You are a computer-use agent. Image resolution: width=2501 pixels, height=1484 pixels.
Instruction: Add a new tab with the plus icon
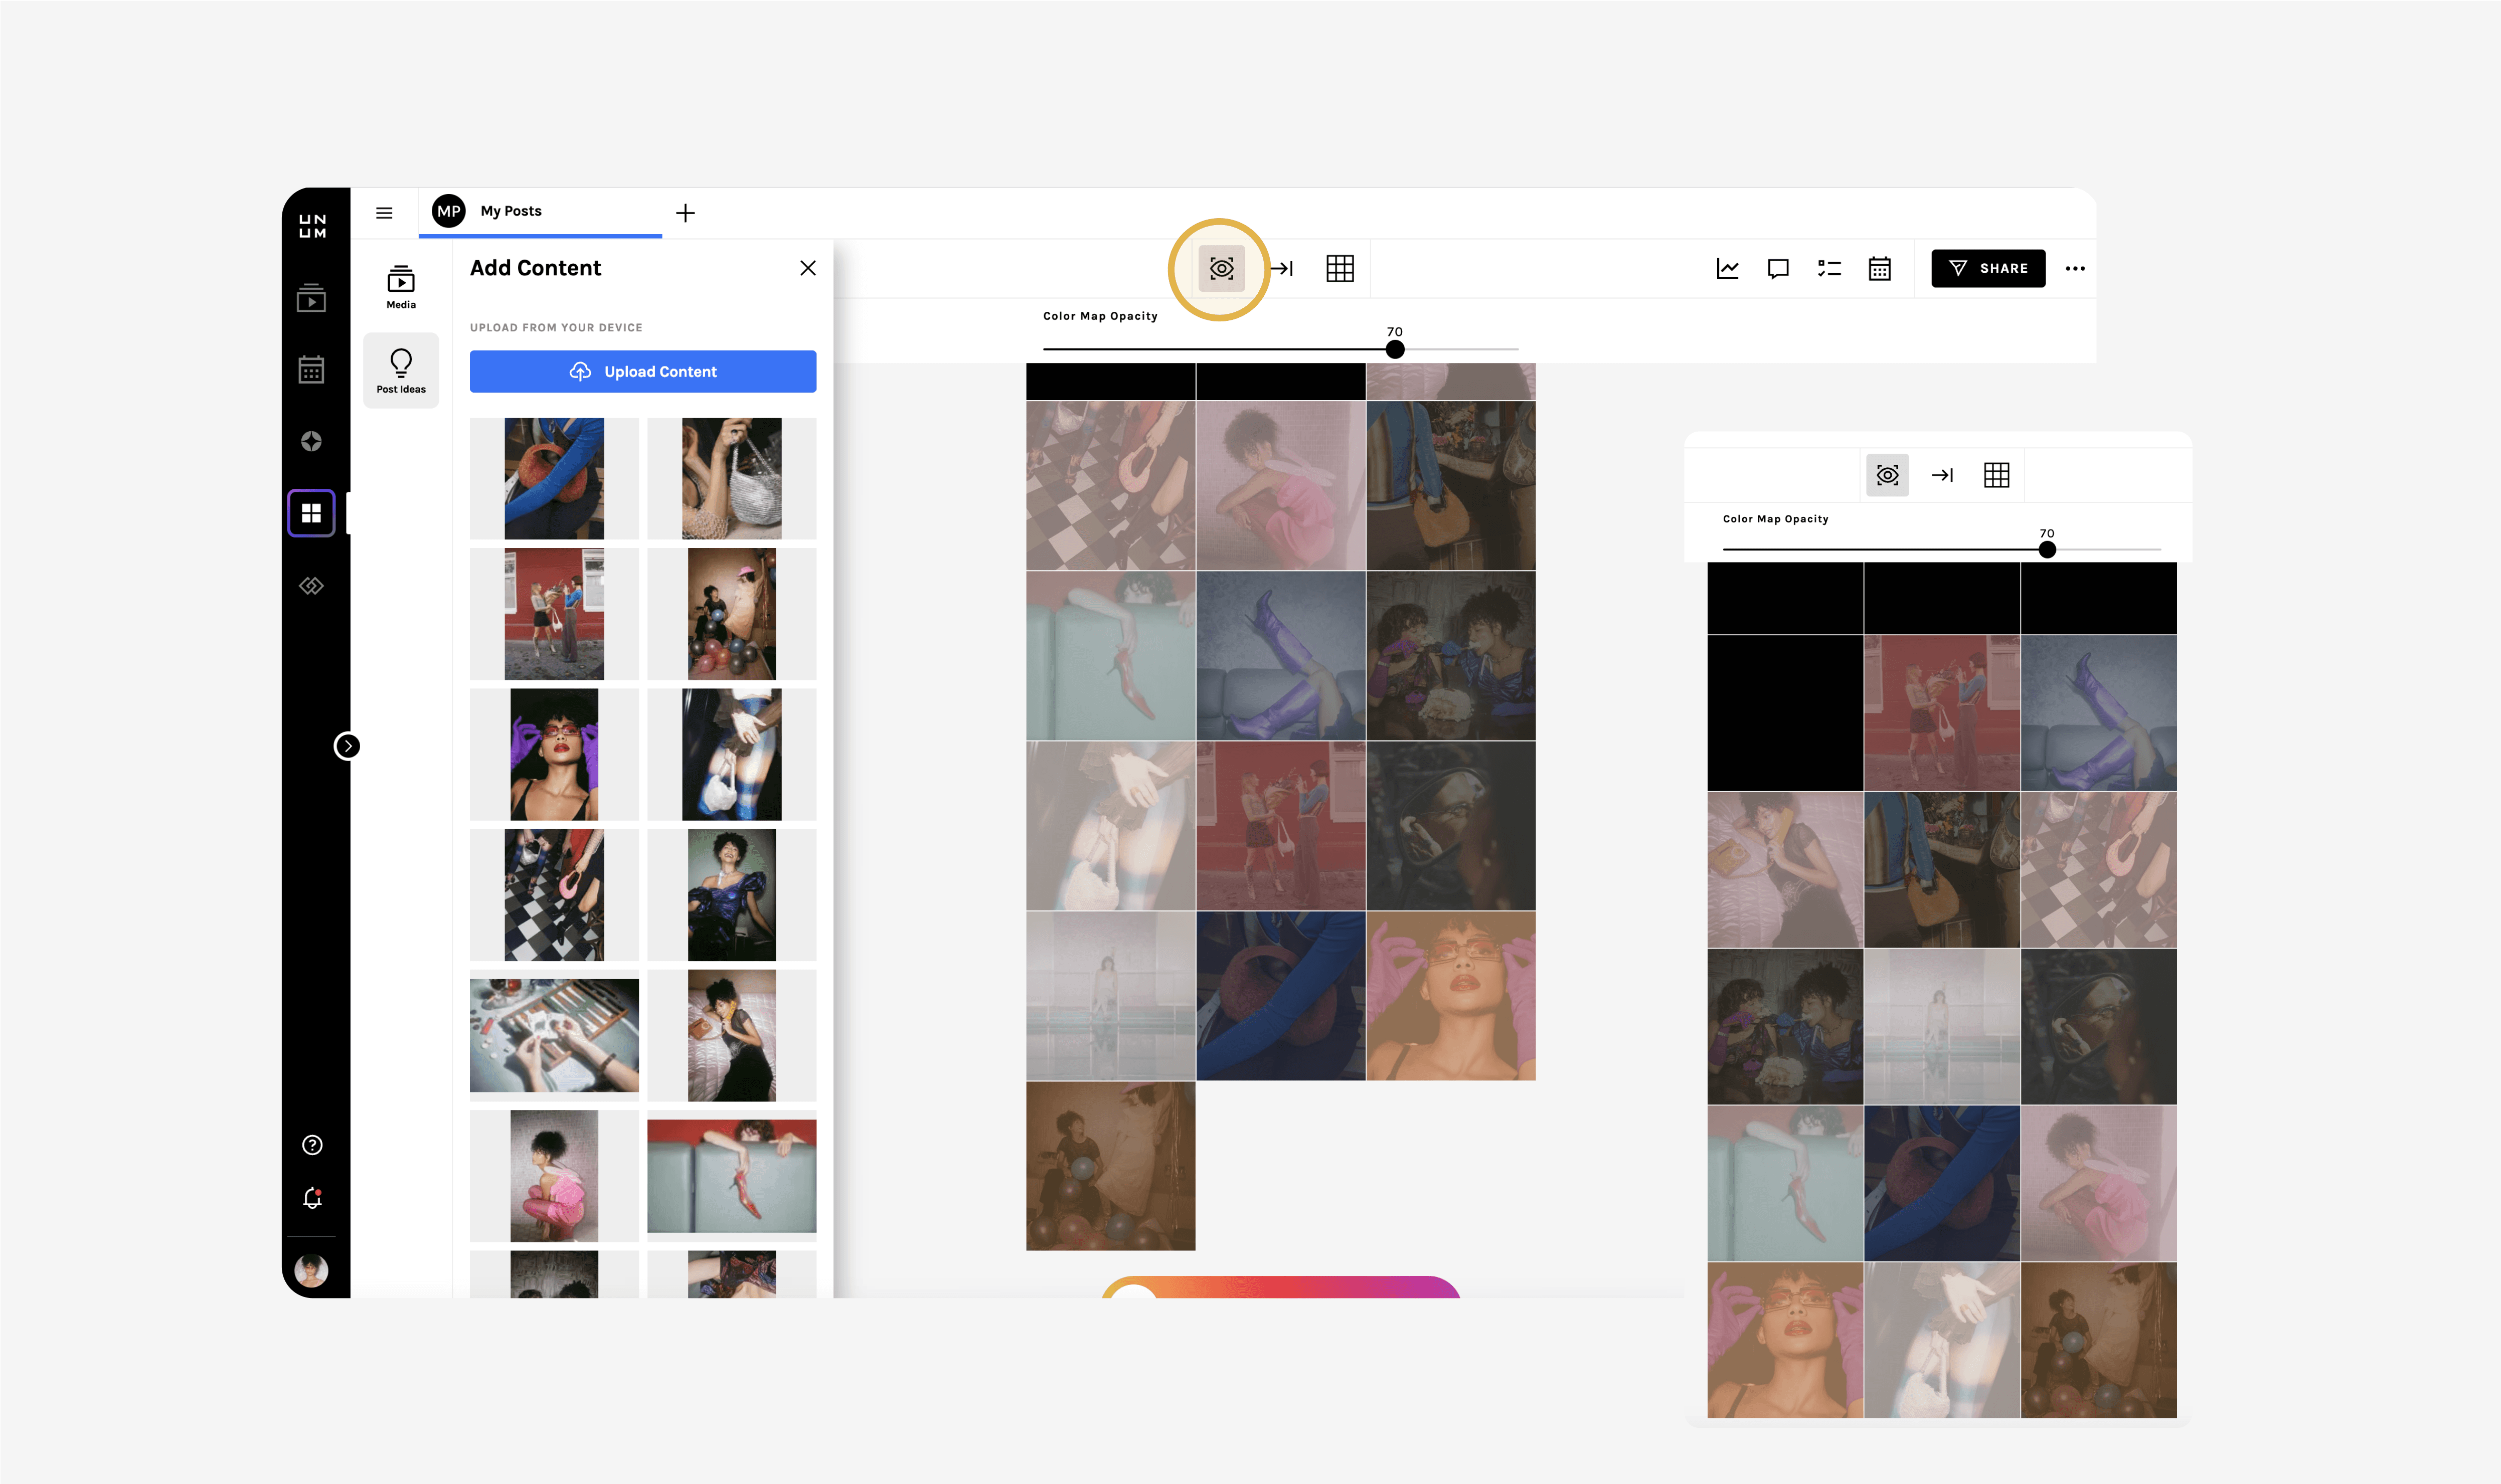point(685,213)
